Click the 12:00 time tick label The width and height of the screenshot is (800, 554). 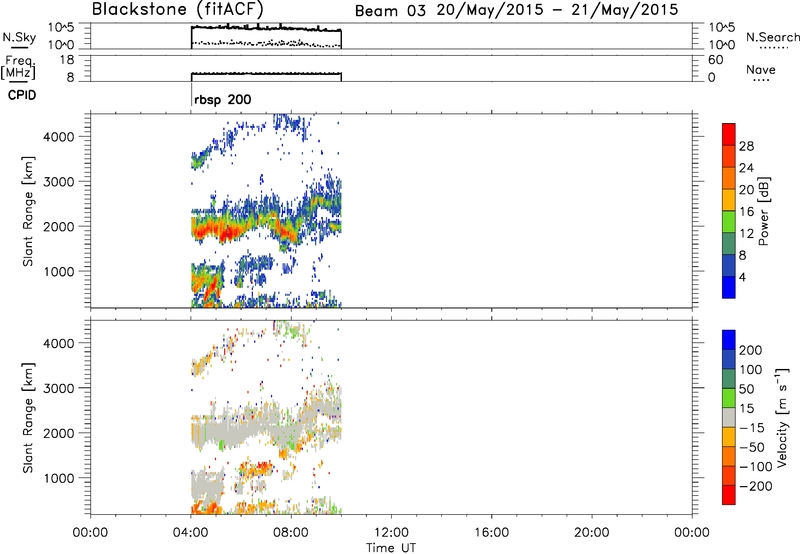click(391, 533)
